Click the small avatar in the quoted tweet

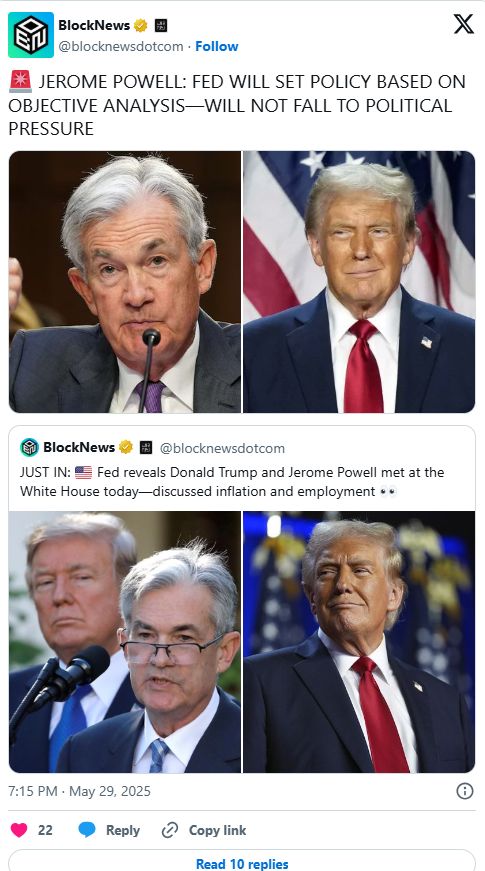[29, 447]
